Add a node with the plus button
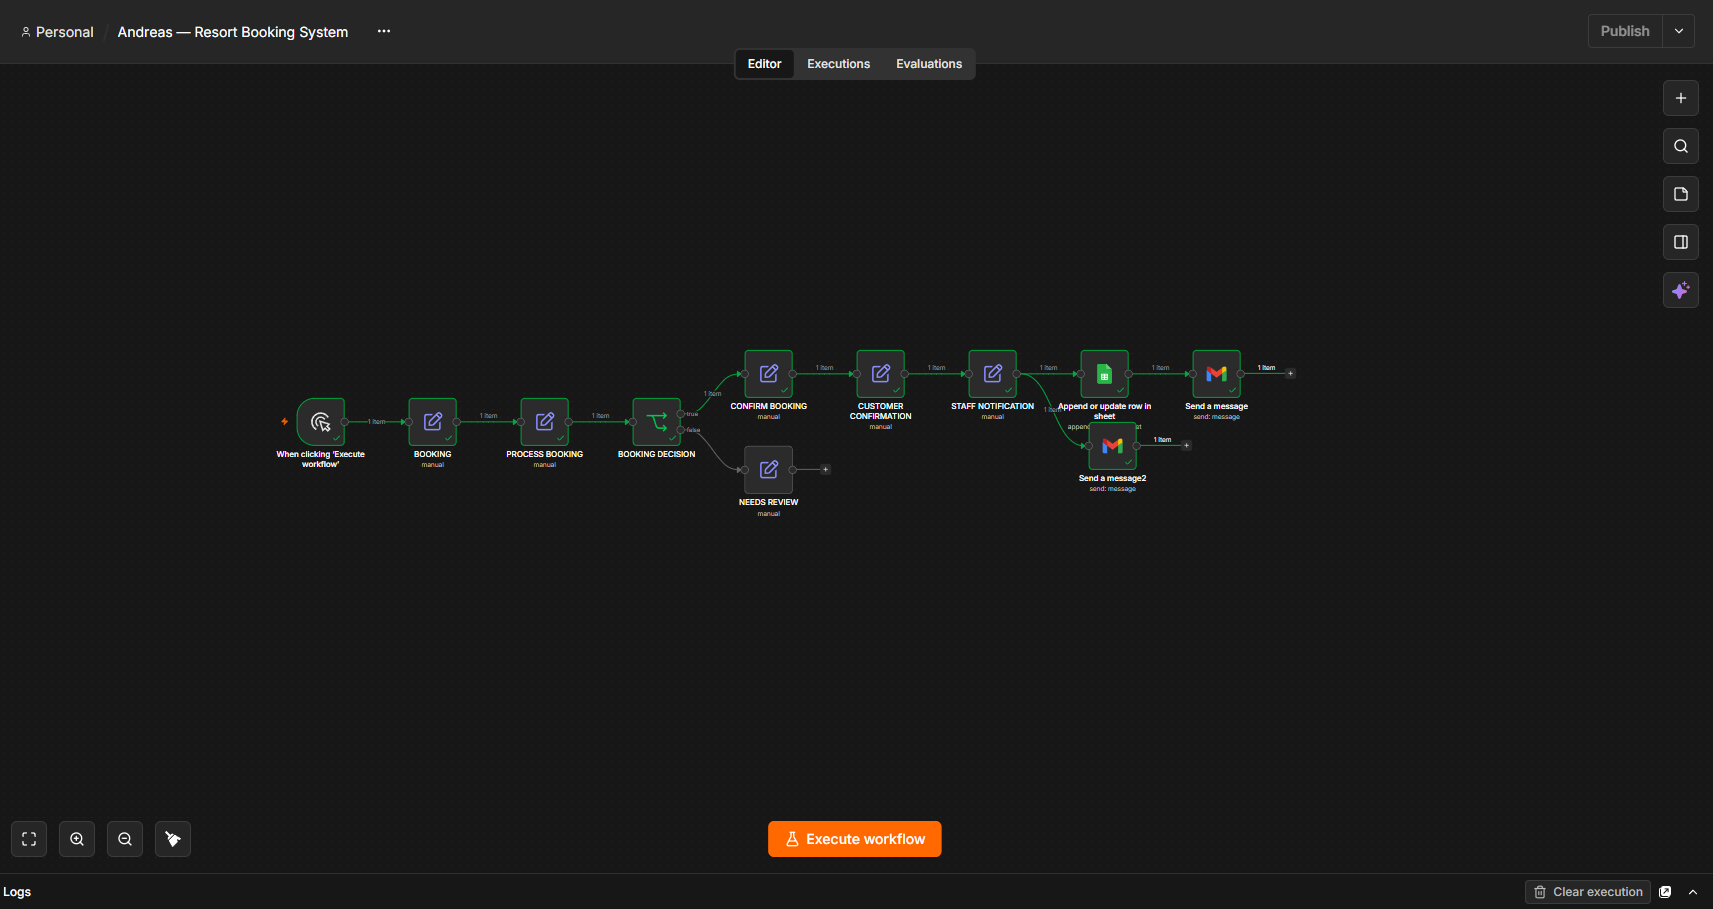The image size is (1713, 909). point(1681,98)
